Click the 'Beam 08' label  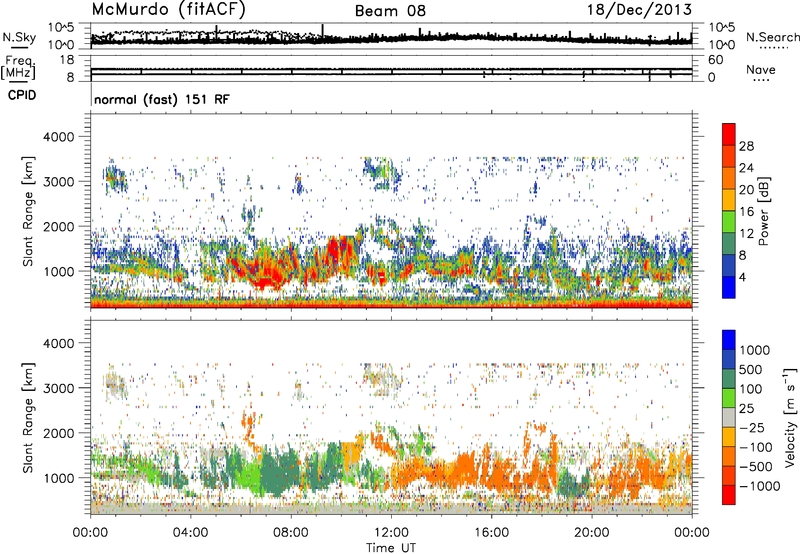(x=390, y=11)
